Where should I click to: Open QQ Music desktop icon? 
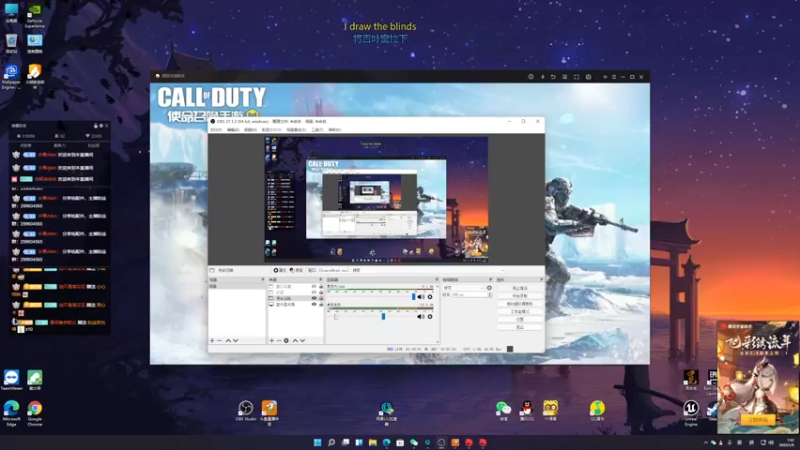click(597, 411)
